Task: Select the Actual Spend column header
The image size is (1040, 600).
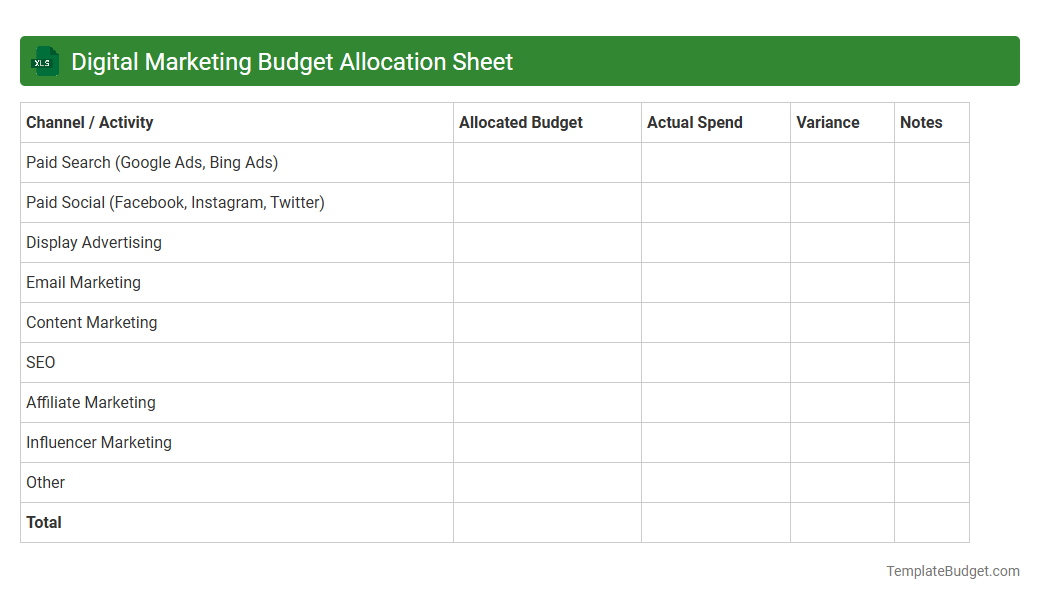Action: pyautogui.click(x=694, y=122)
